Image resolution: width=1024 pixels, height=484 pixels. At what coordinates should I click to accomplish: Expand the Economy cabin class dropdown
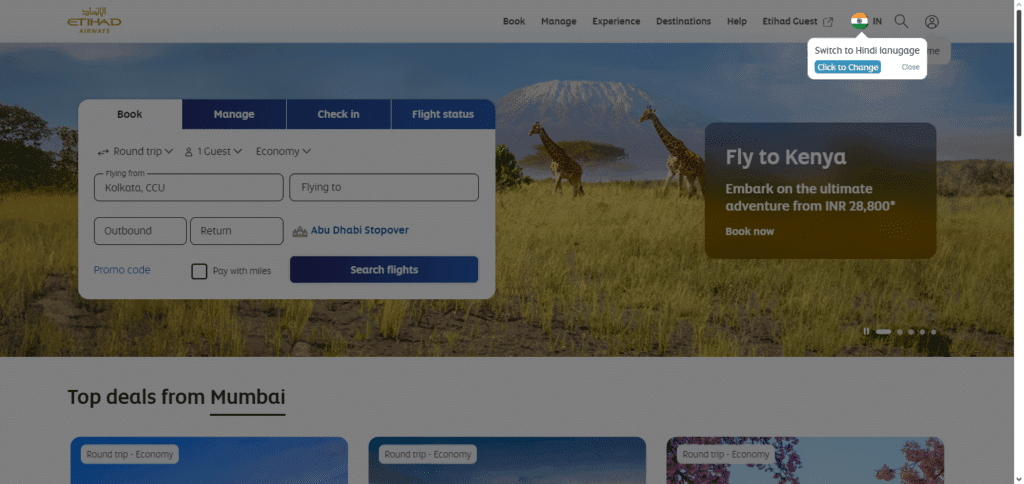283,152
